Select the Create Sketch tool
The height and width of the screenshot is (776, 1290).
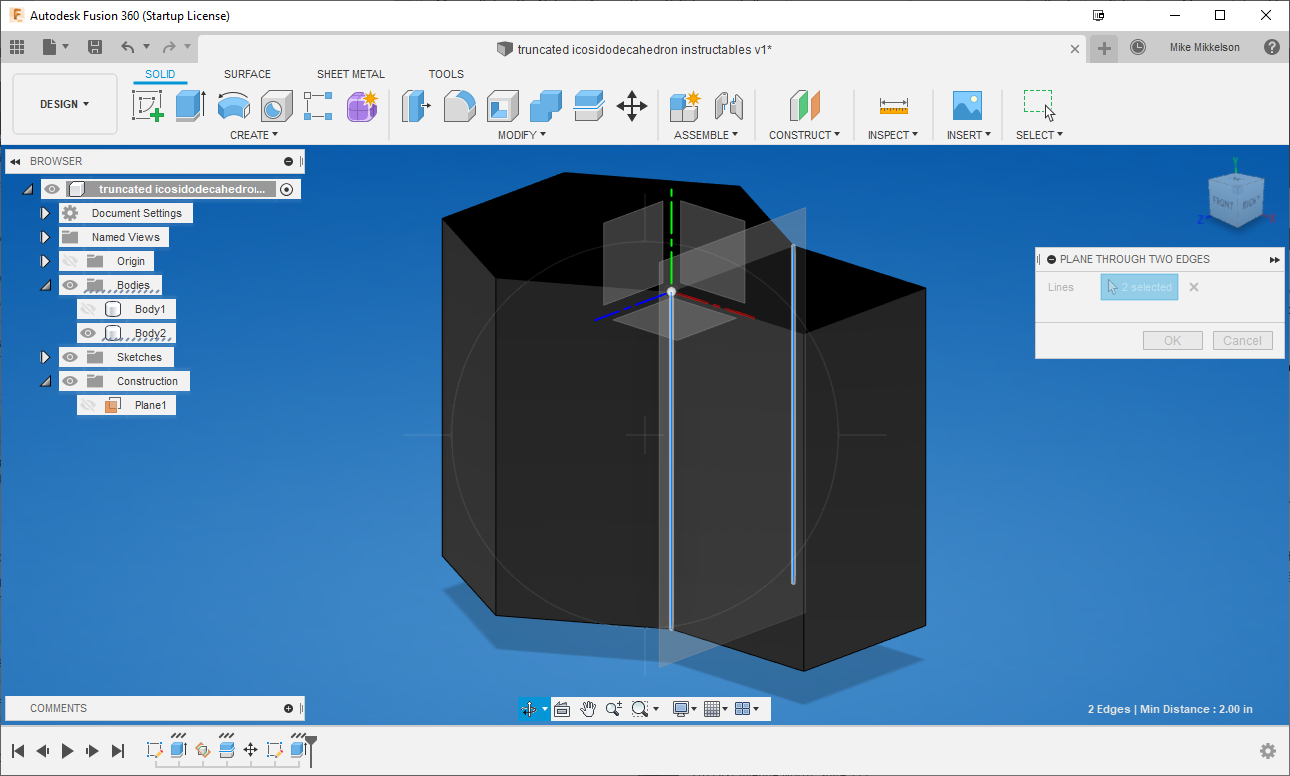(149, 106)
